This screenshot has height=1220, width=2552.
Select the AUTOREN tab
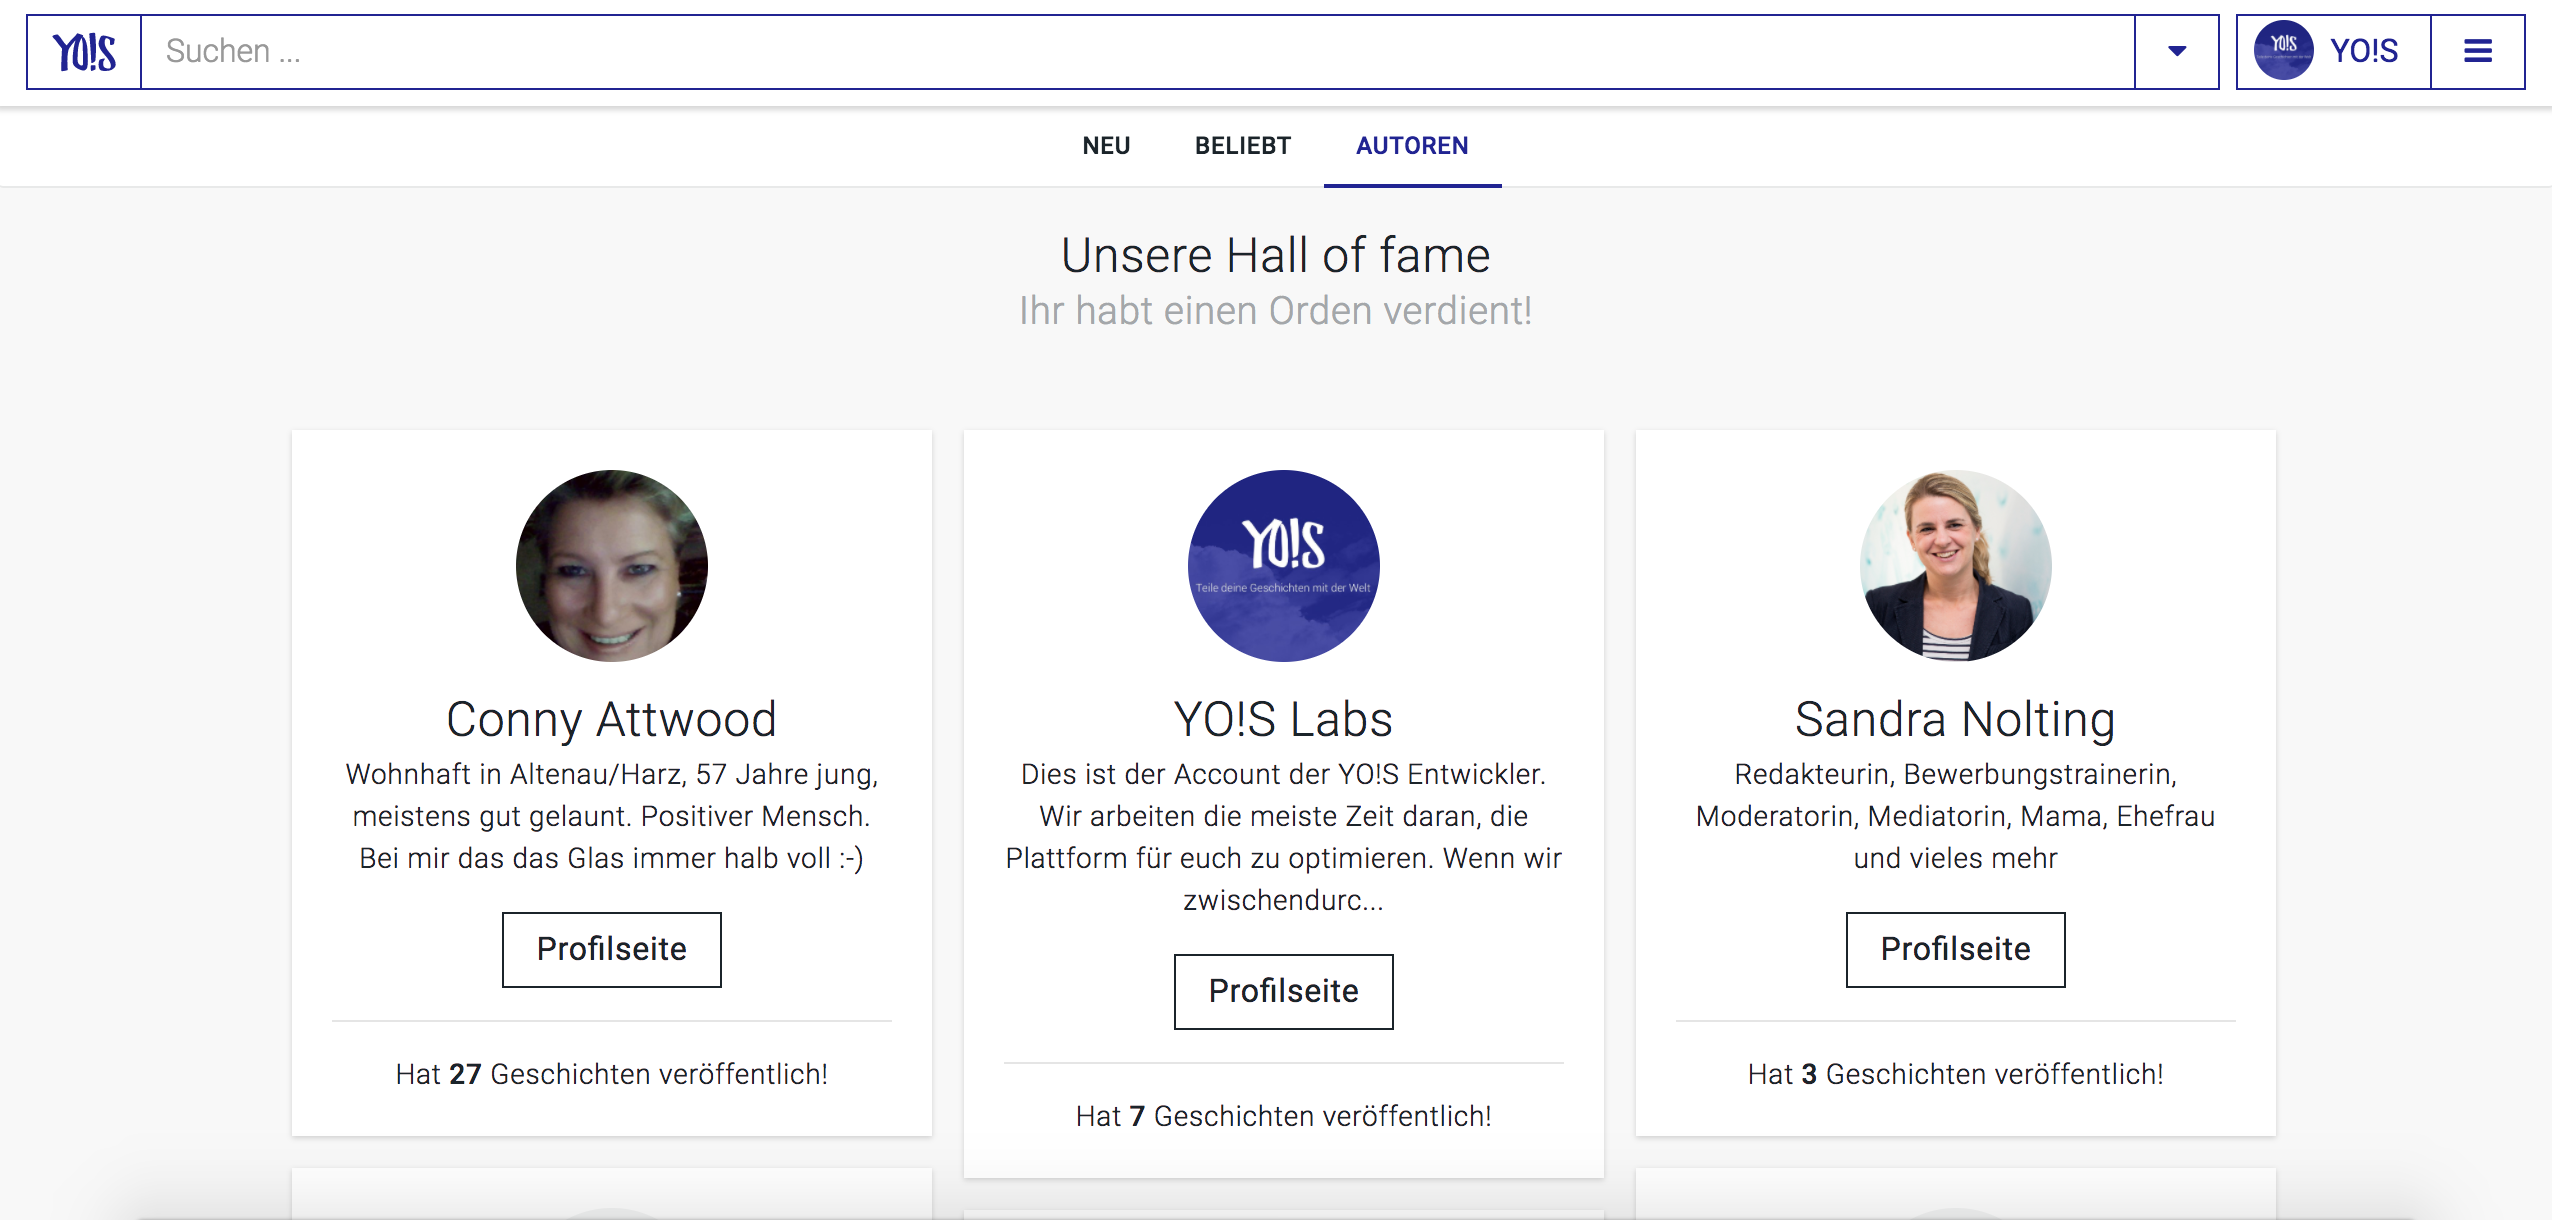click(1412, 146)
